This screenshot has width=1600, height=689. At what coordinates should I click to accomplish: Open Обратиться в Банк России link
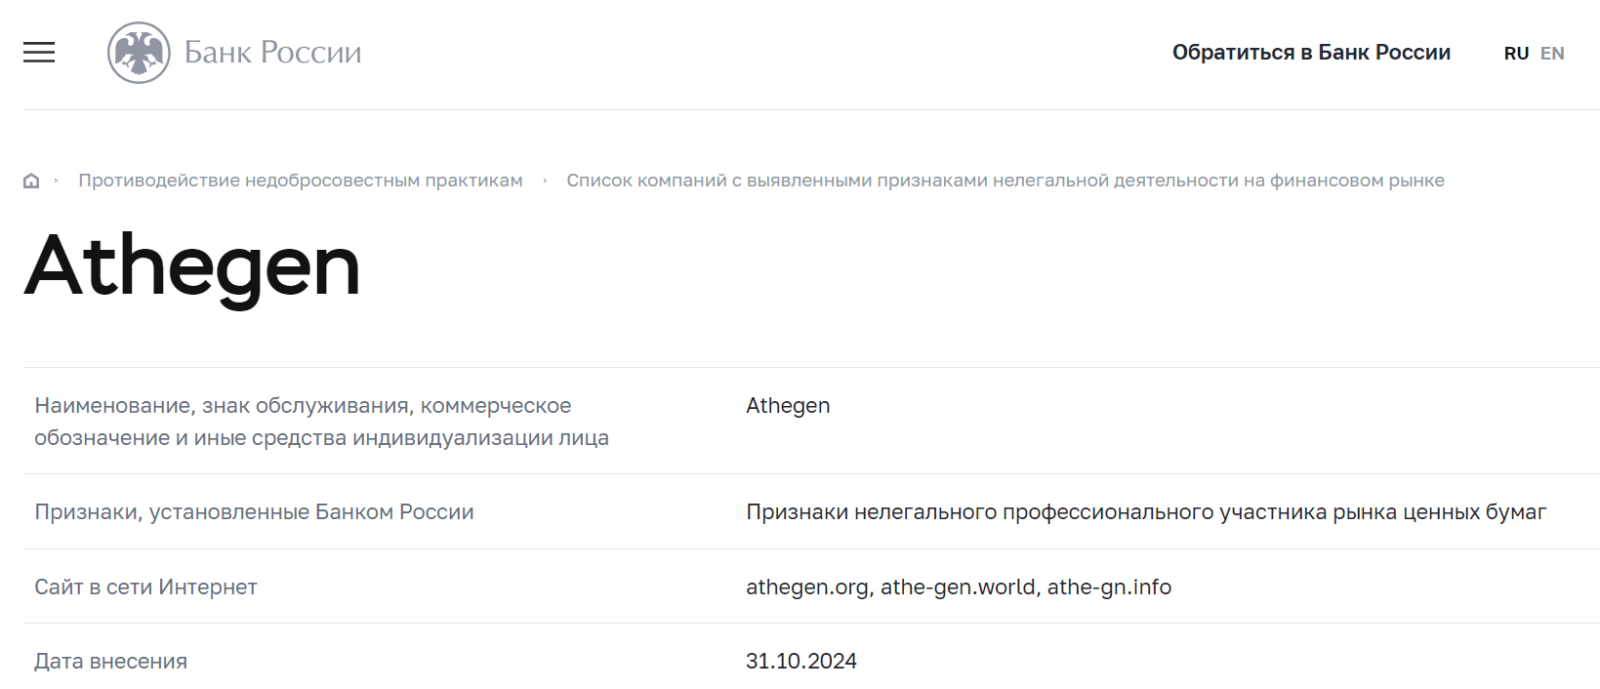coord(1311,53)
